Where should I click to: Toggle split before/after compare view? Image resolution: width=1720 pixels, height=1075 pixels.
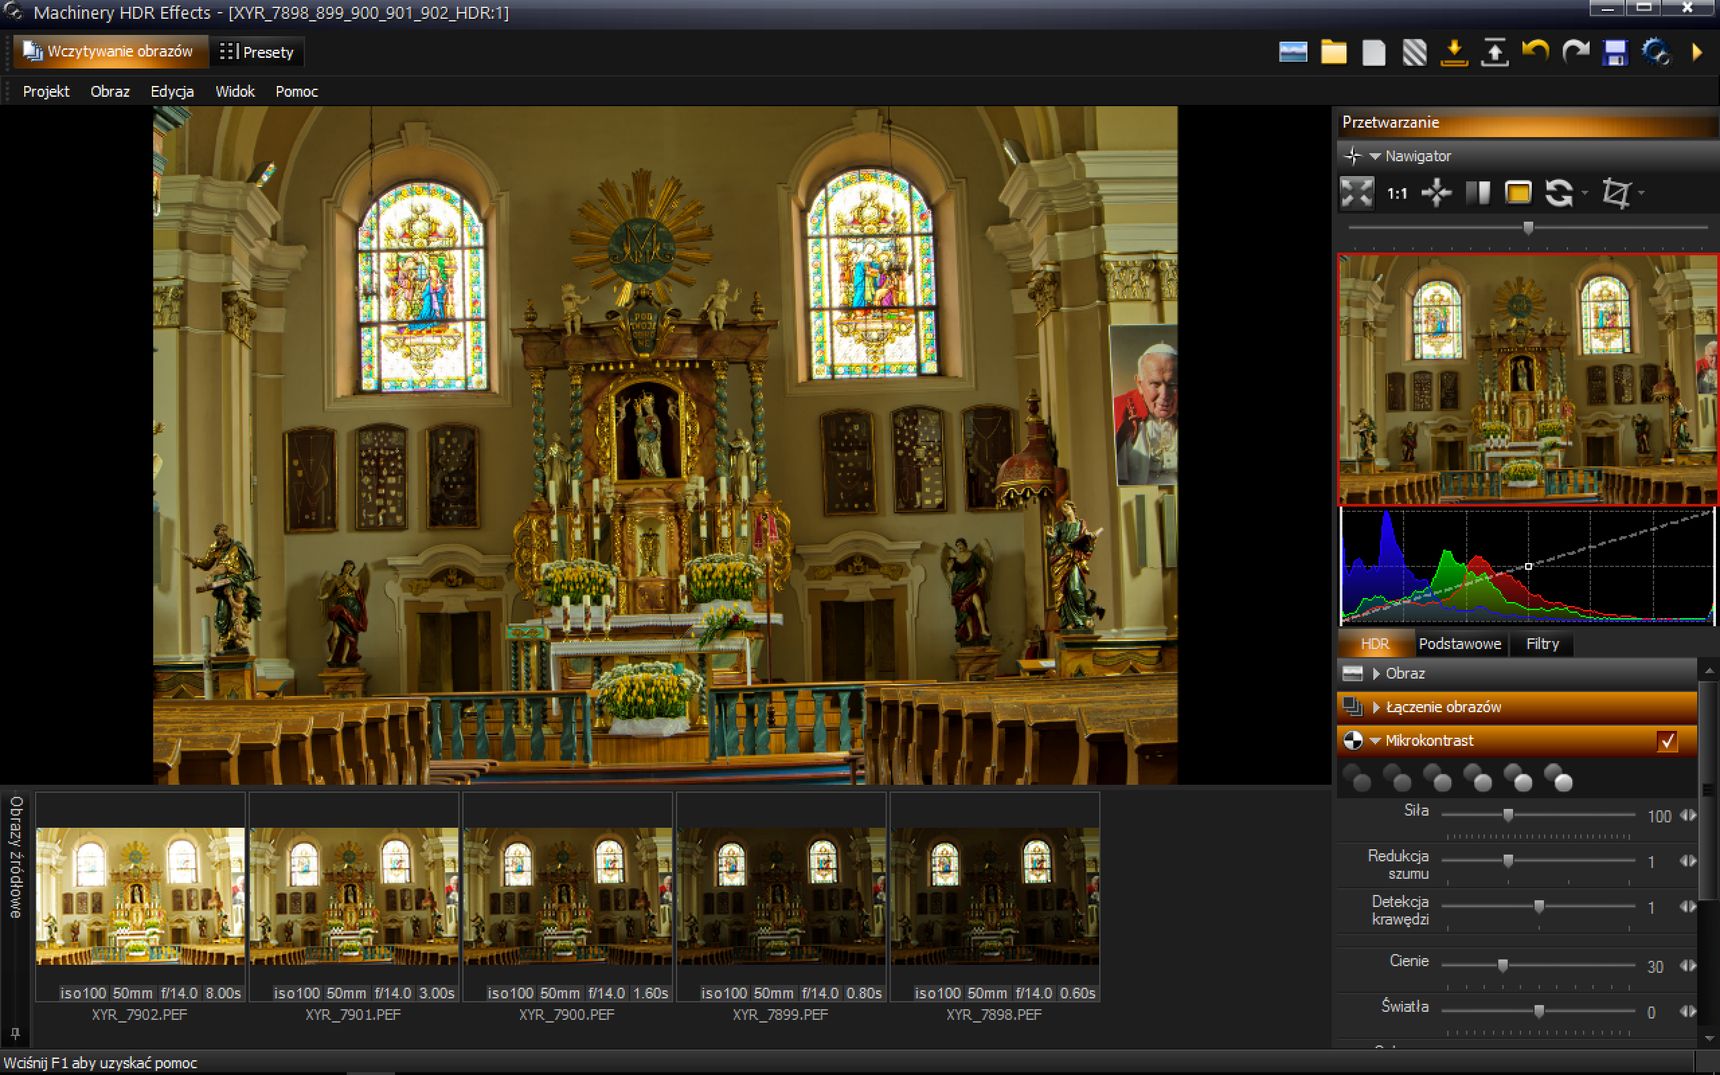point(1478,193)
